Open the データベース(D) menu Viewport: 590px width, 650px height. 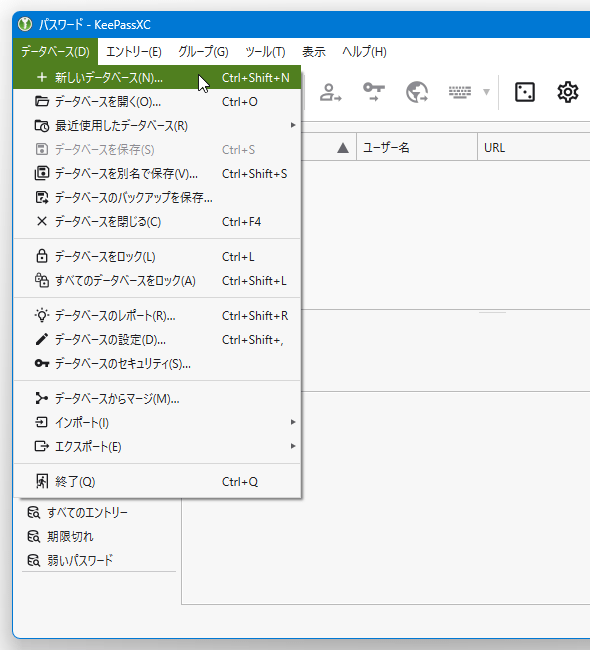tap(55, 51)
